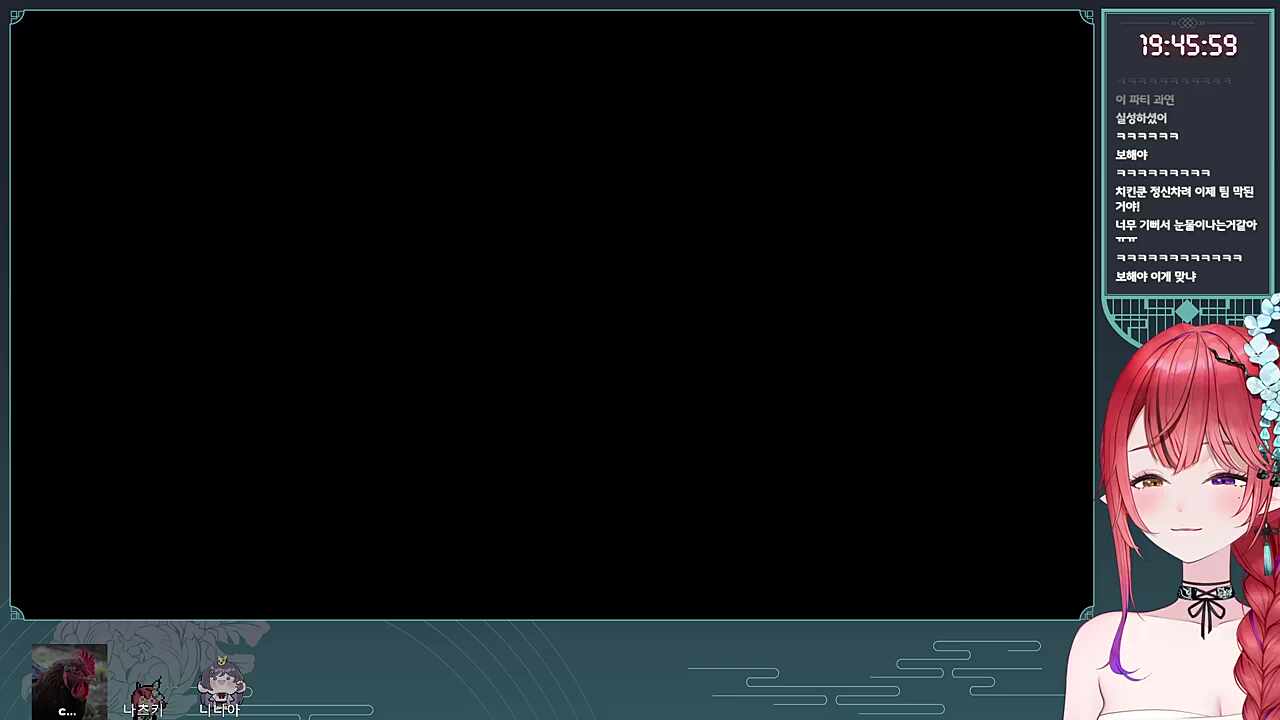Click the rooster profile picture thumbnail

69,681
